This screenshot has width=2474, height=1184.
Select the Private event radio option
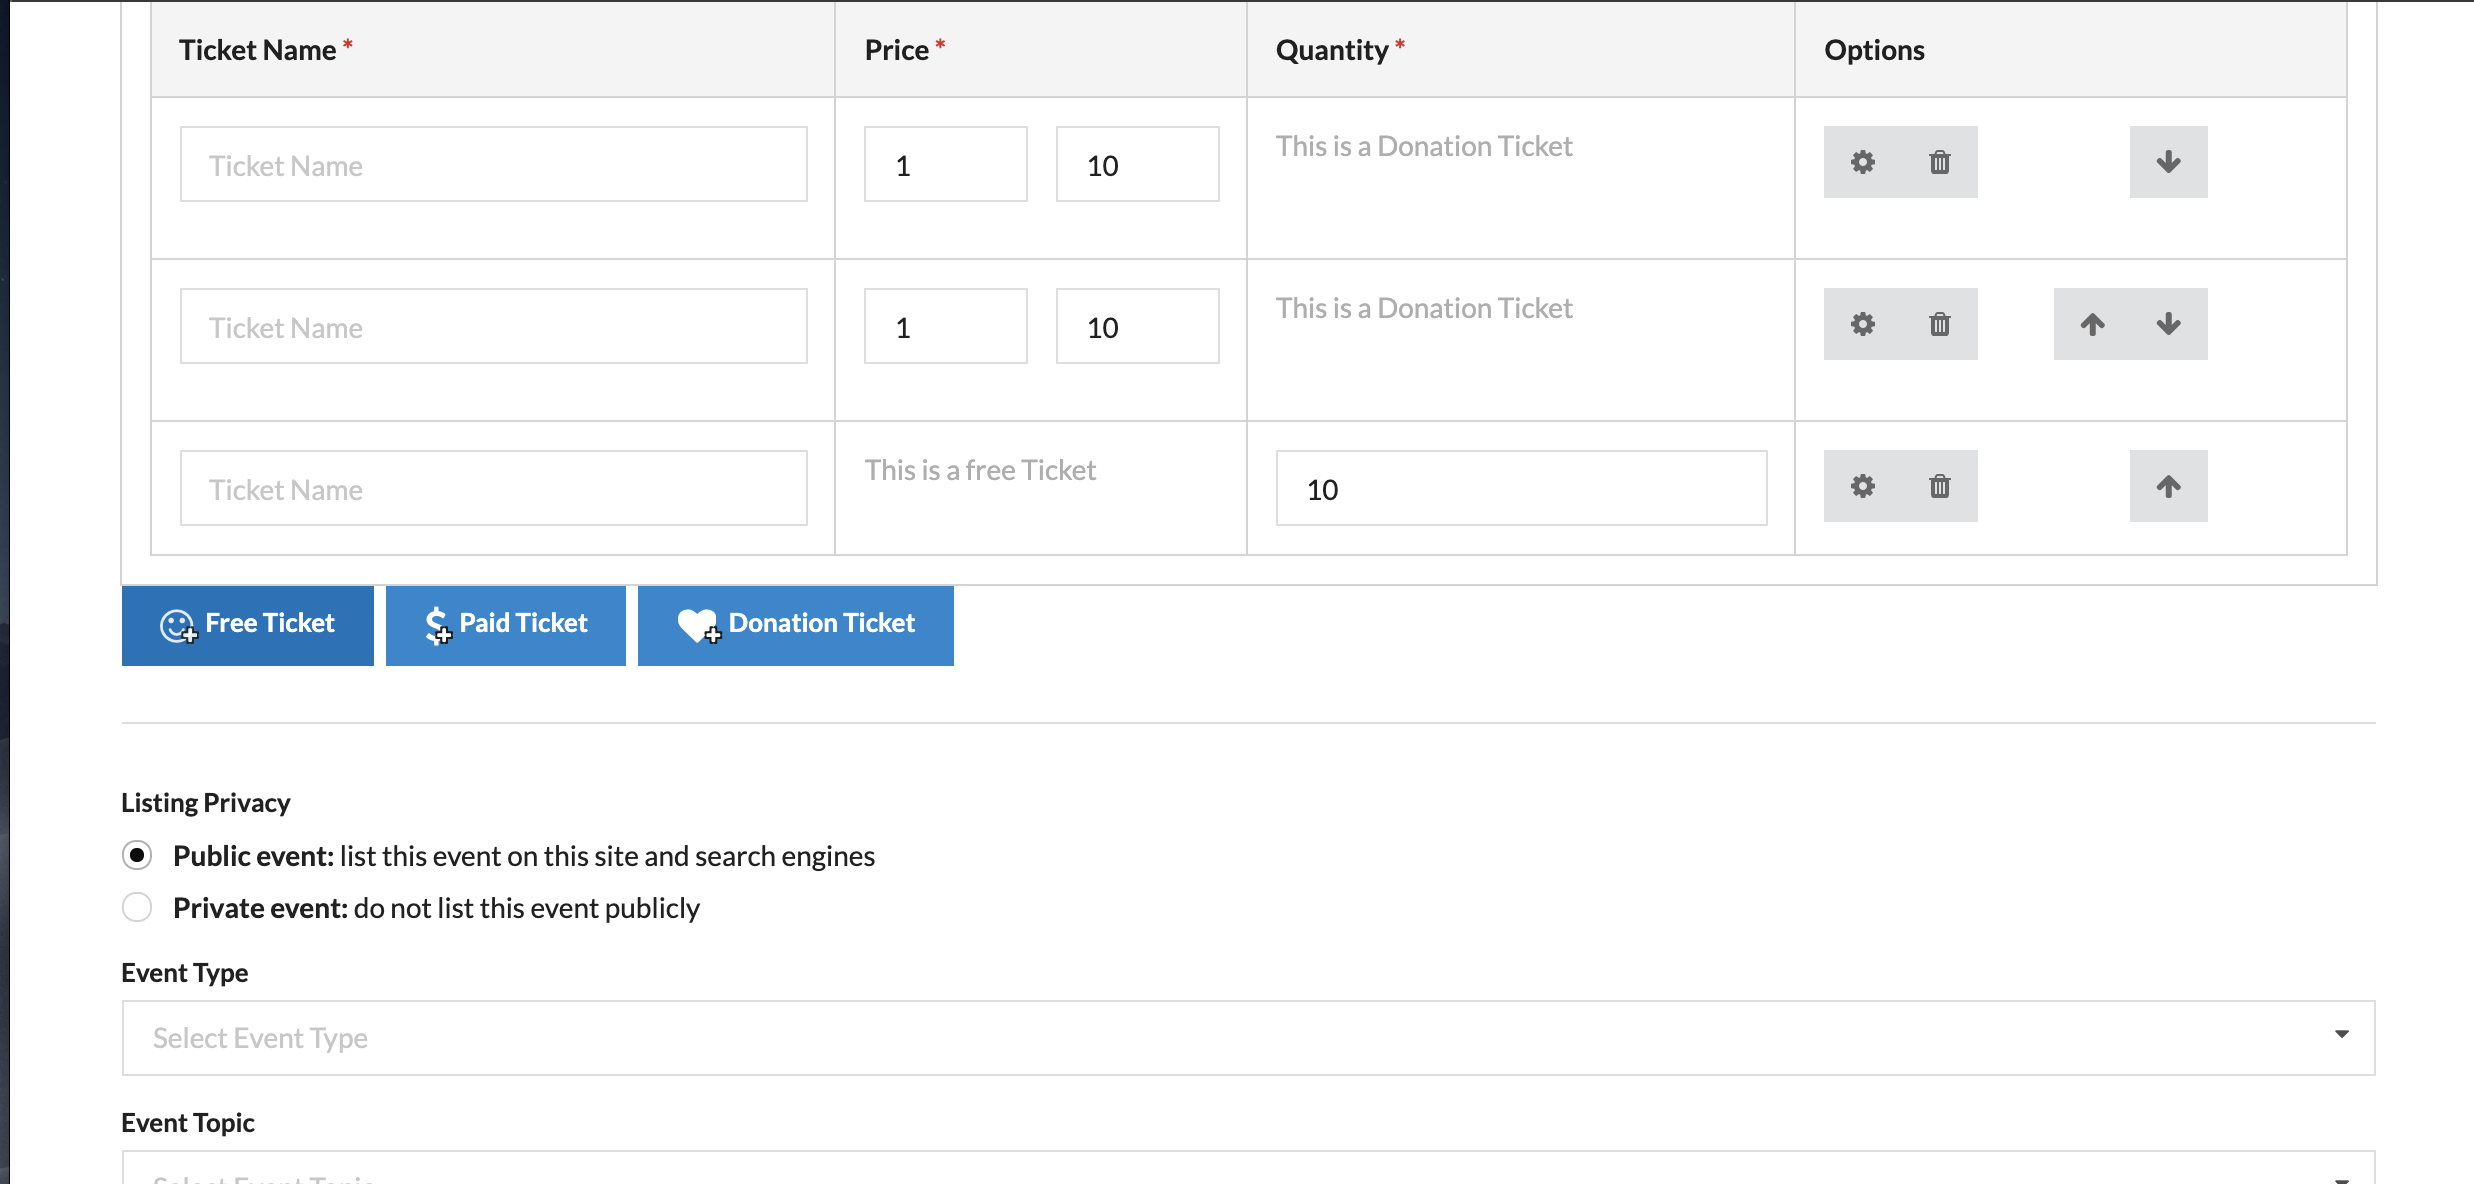137,908
